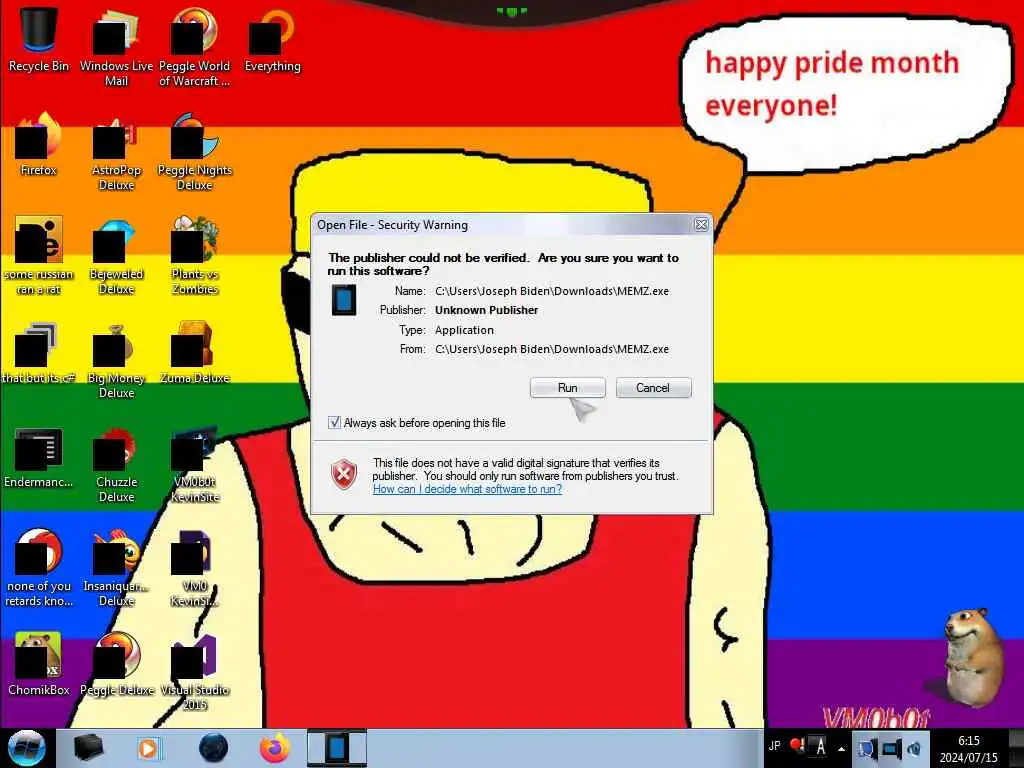Select Big Money Deluxe desktop icon

(x=116, y=359)
